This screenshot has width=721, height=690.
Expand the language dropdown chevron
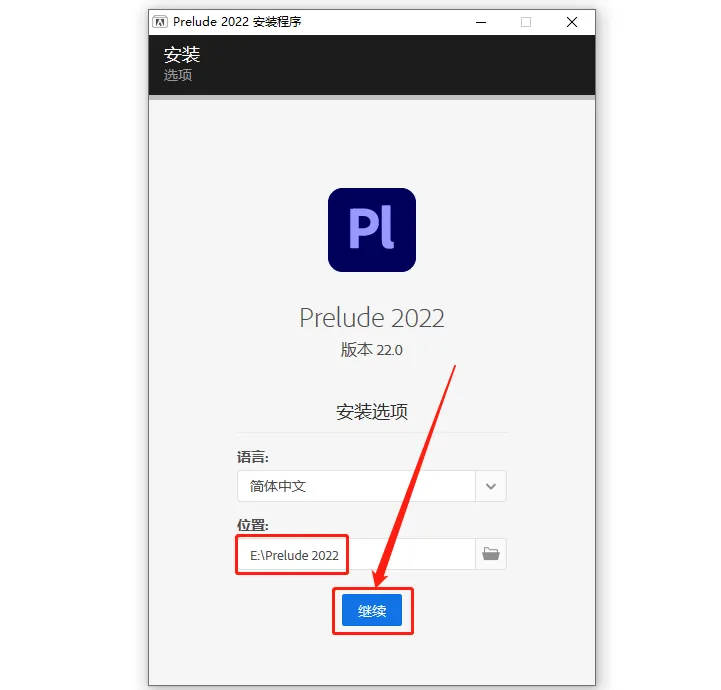(x=491, y=486)
